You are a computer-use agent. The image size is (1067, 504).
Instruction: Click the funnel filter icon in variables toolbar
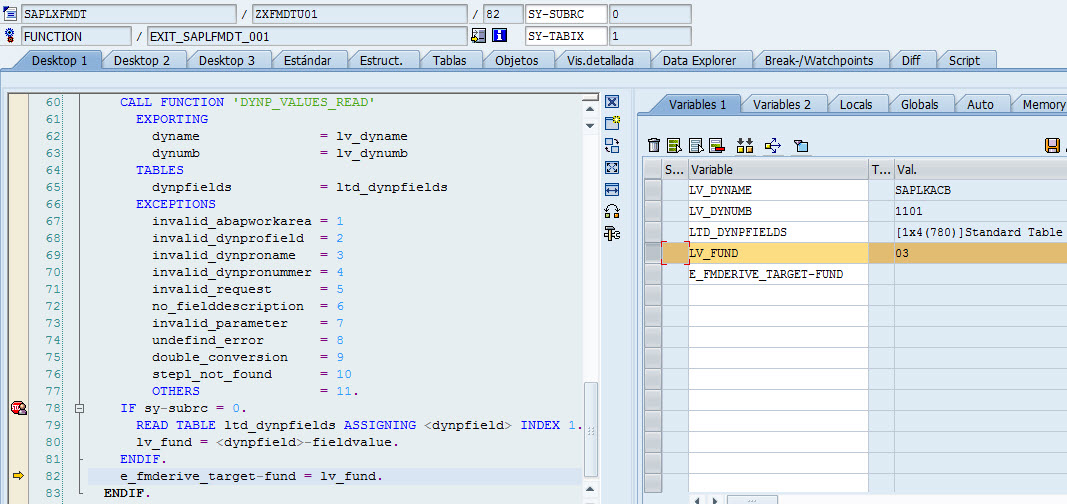coord(801,146)
